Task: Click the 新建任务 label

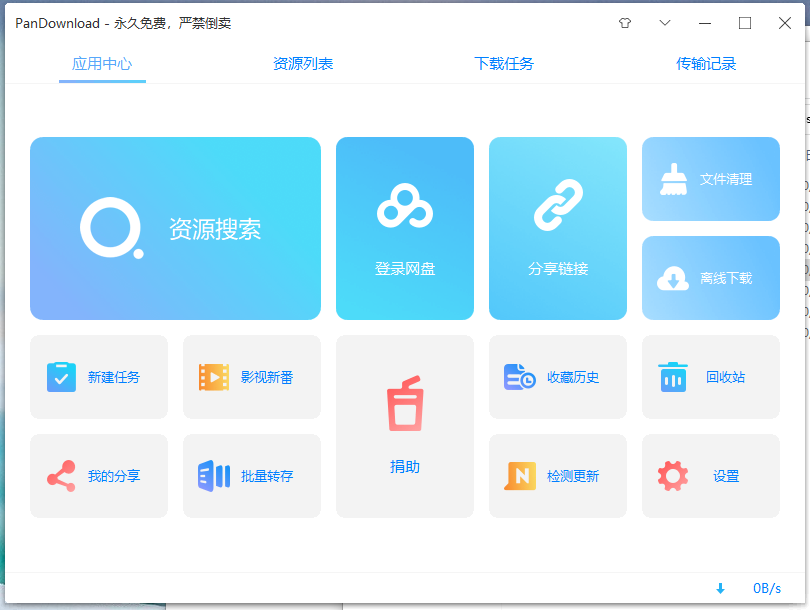Action: coord(114,377)
